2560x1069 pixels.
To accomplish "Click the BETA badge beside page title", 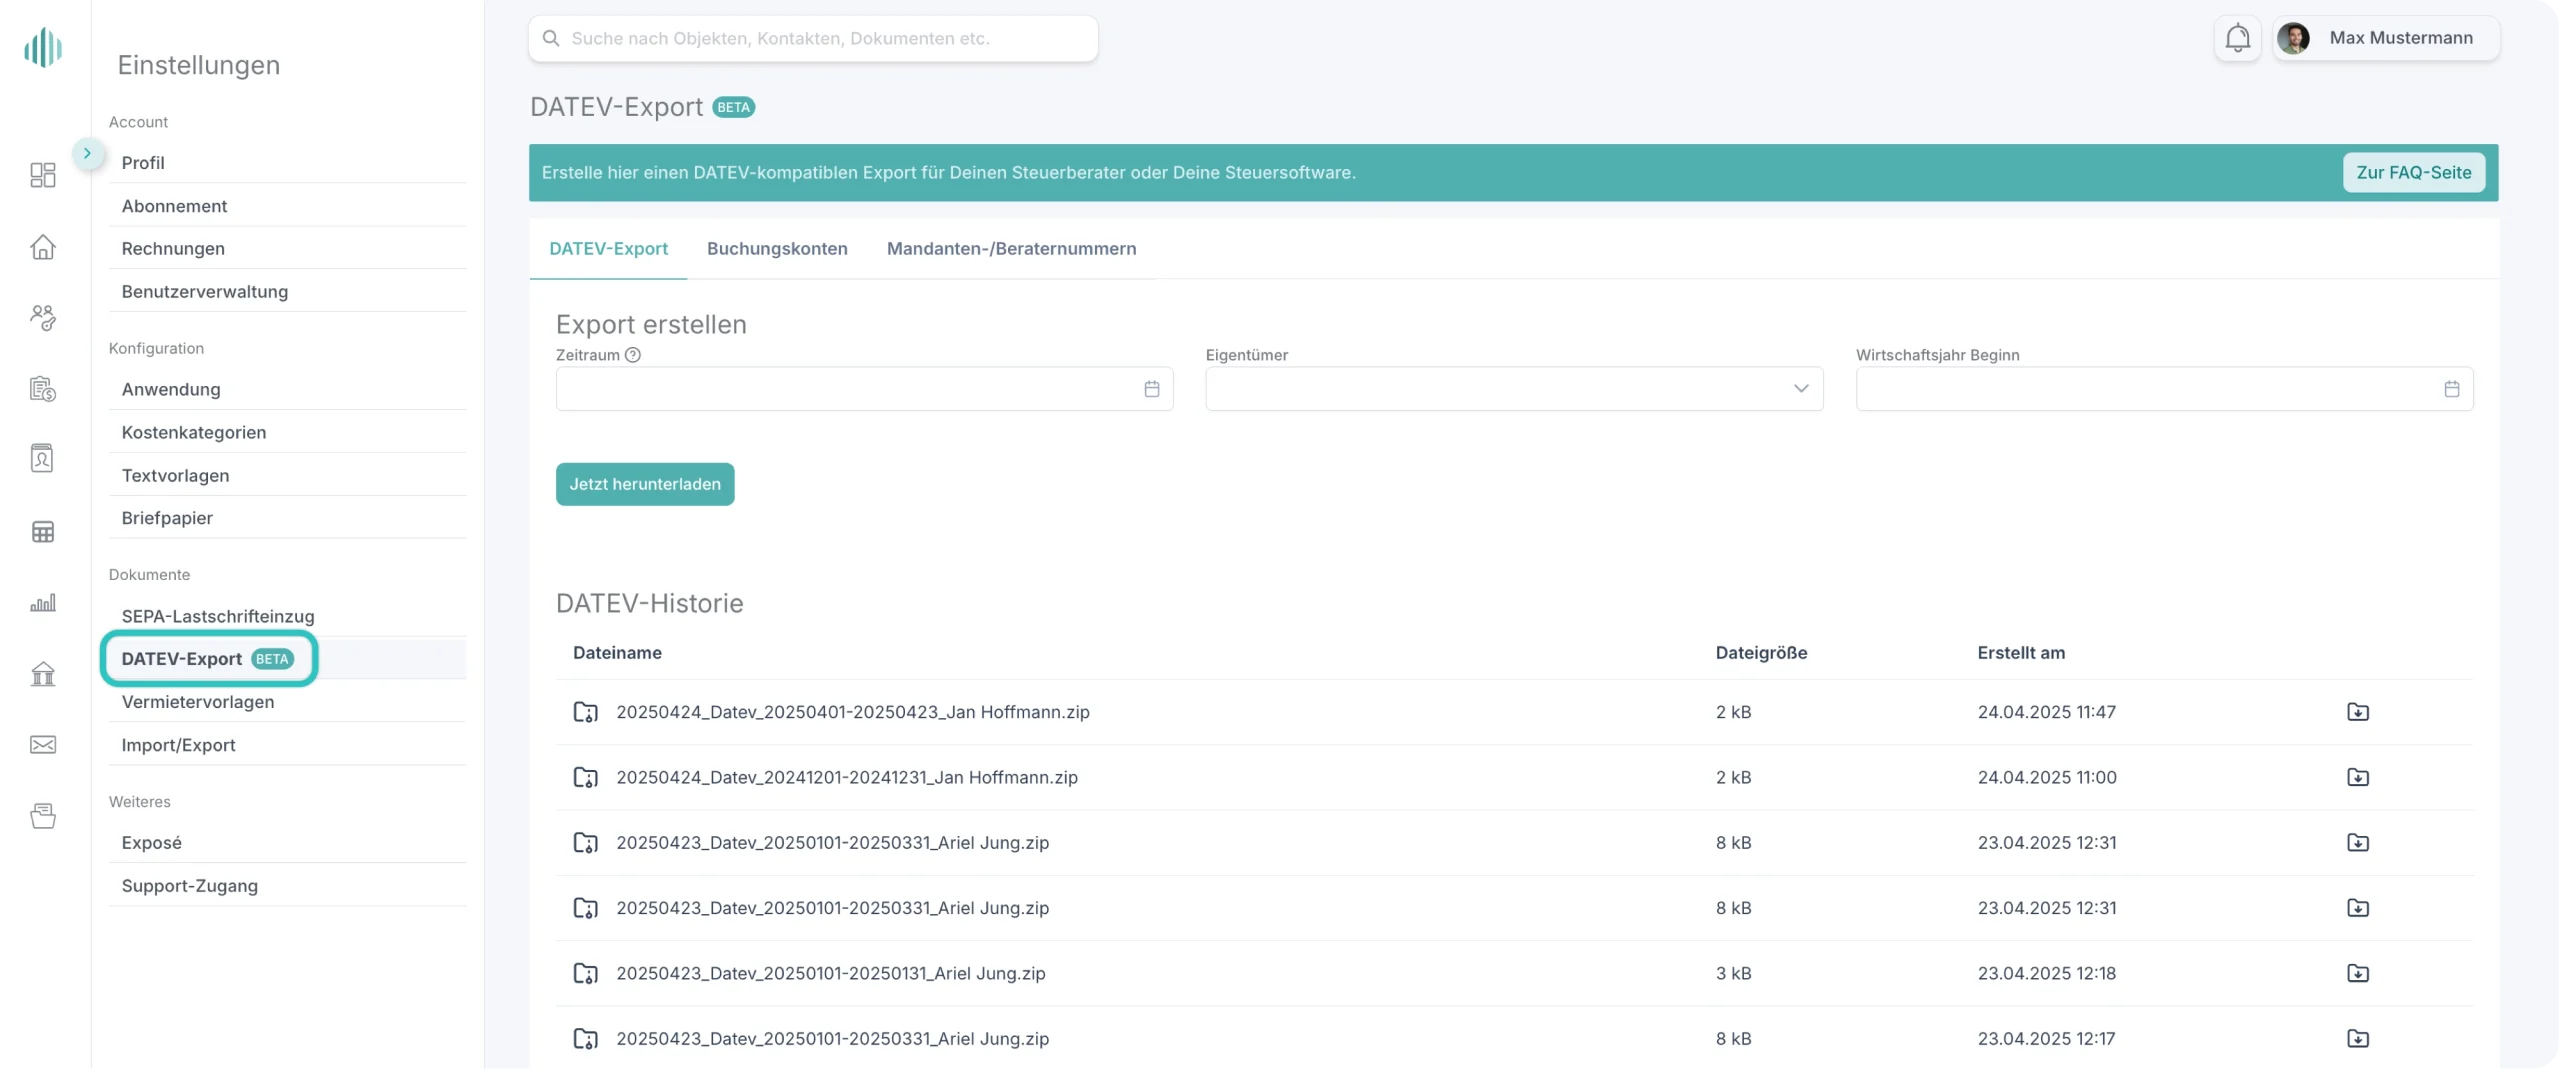I will coord(733,107).
